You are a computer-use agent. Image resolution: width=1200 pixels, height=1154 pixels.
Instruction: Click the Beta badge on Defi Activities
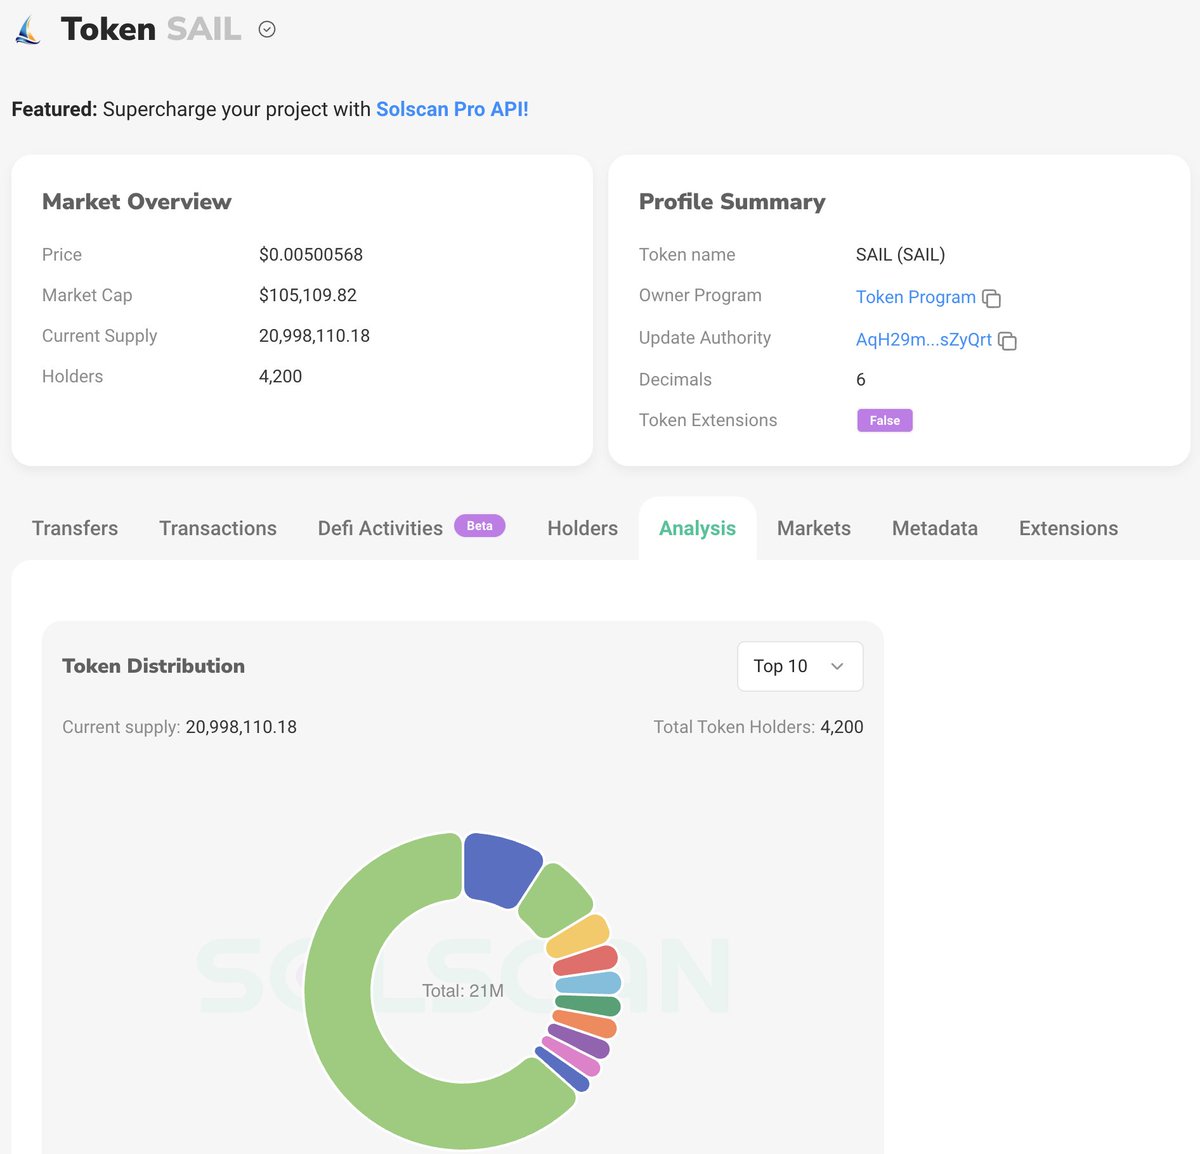click(x=480, y=525)
